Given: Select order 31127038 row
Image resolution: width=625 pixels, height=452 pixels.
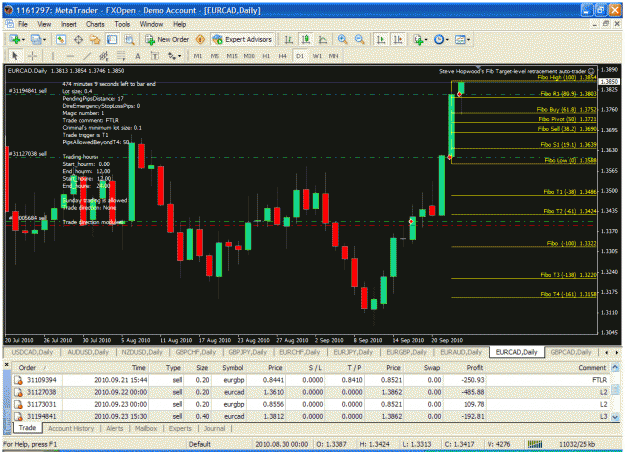Looking at the screenshot, I should pyautogui.click(x=312, y=392).
